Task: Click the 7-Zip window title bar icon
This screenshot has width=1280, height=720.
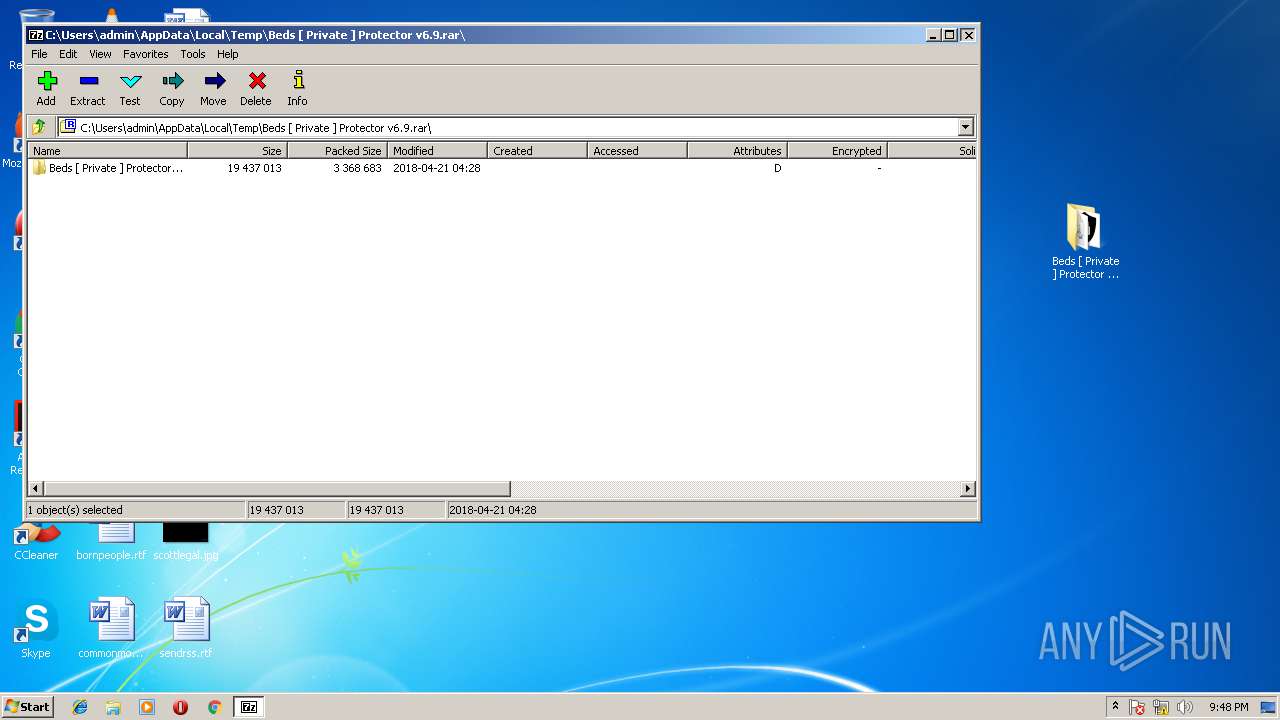Action: pos(36,35)
